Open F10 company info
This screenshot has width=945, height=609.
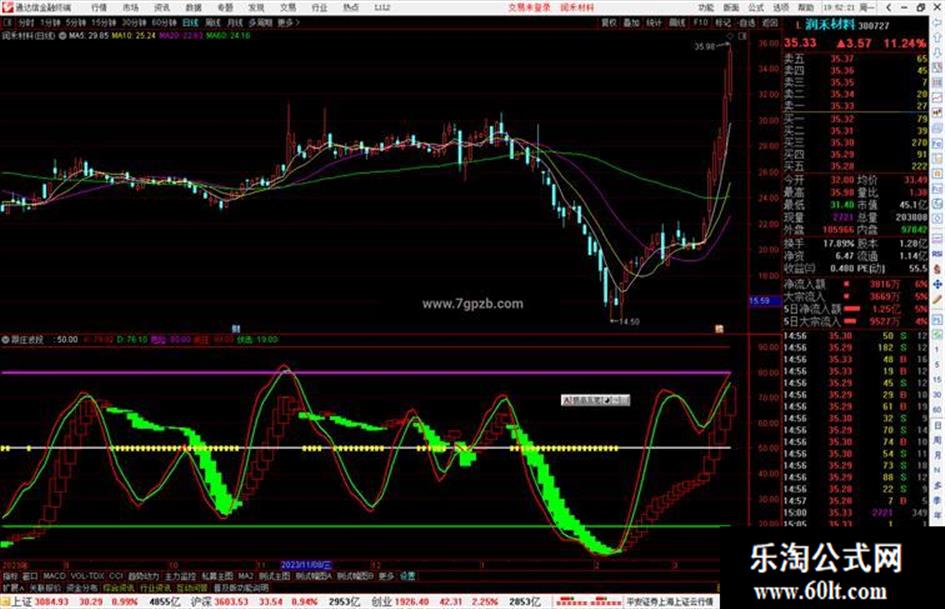tap(700, 22)
